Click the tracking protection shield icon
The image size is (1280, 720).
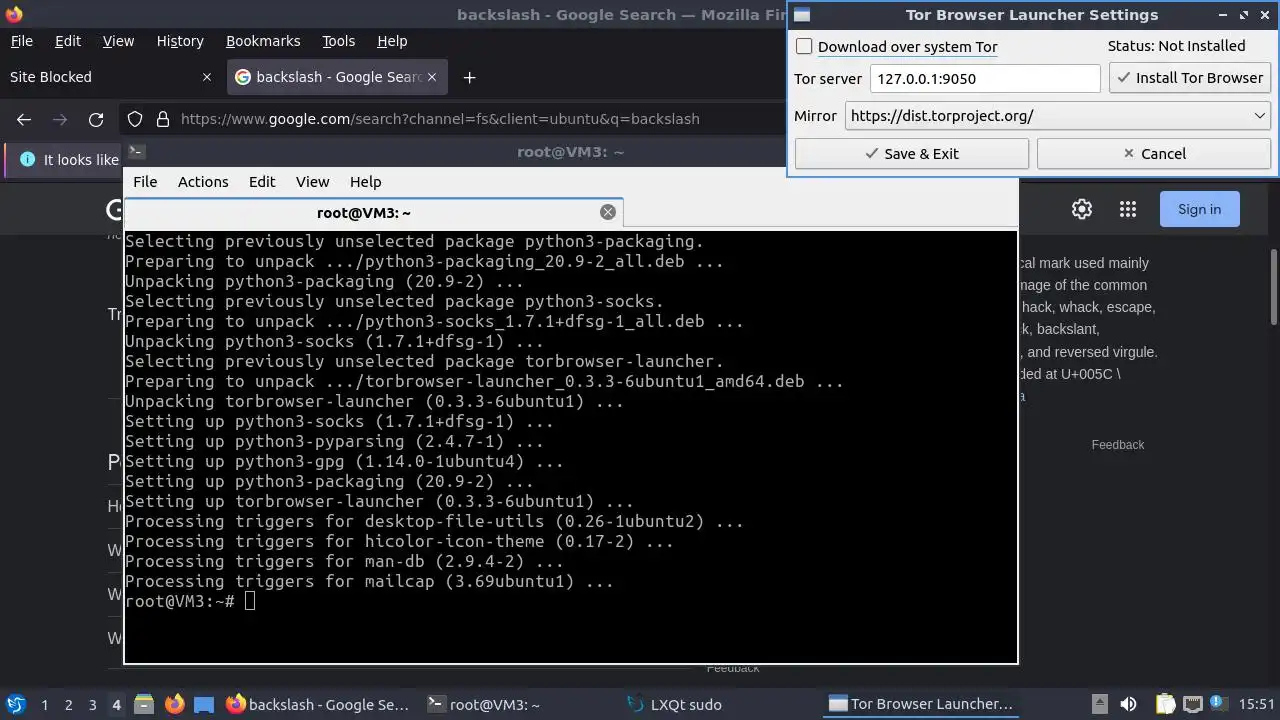(x=135, y=119)
